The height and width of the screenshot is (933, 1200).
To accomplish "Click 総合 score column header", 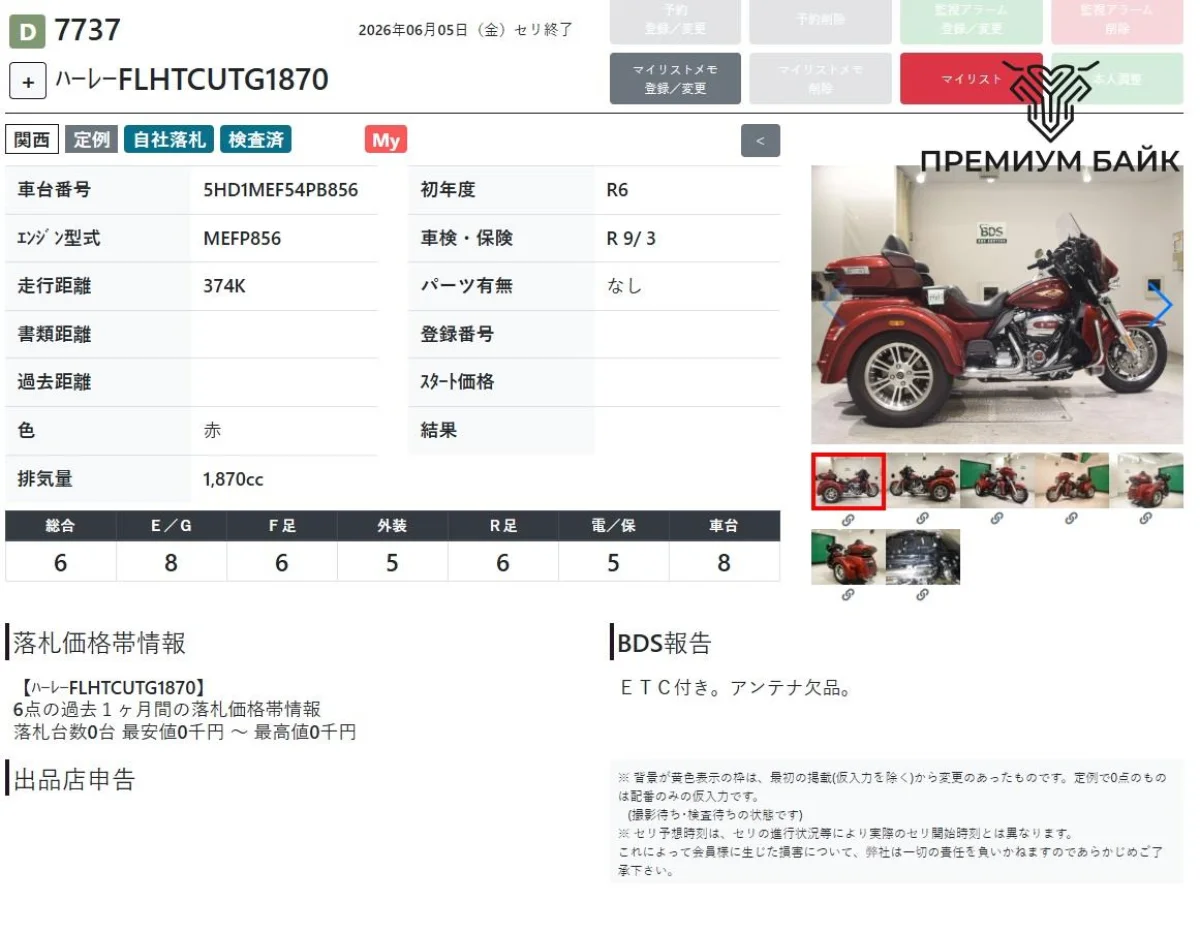I will pyautogui.click(x=60, y=526).
